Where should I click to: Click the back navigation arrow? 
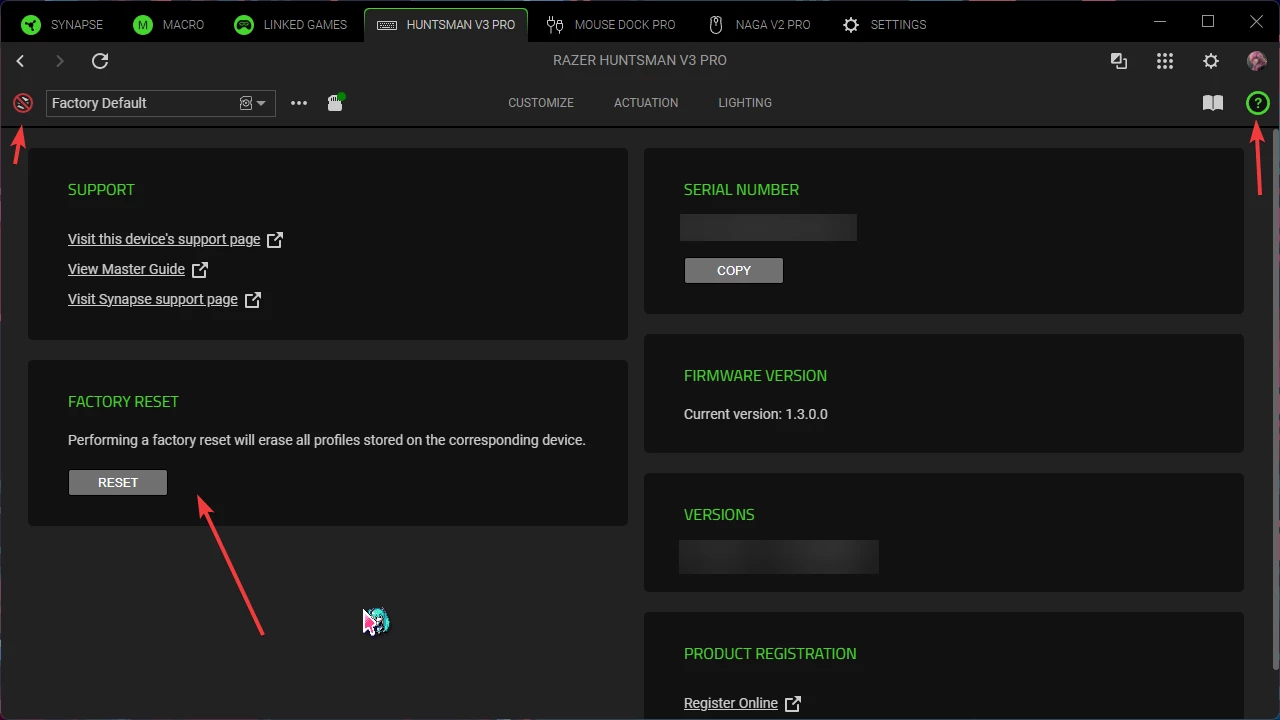click(20, 61)
